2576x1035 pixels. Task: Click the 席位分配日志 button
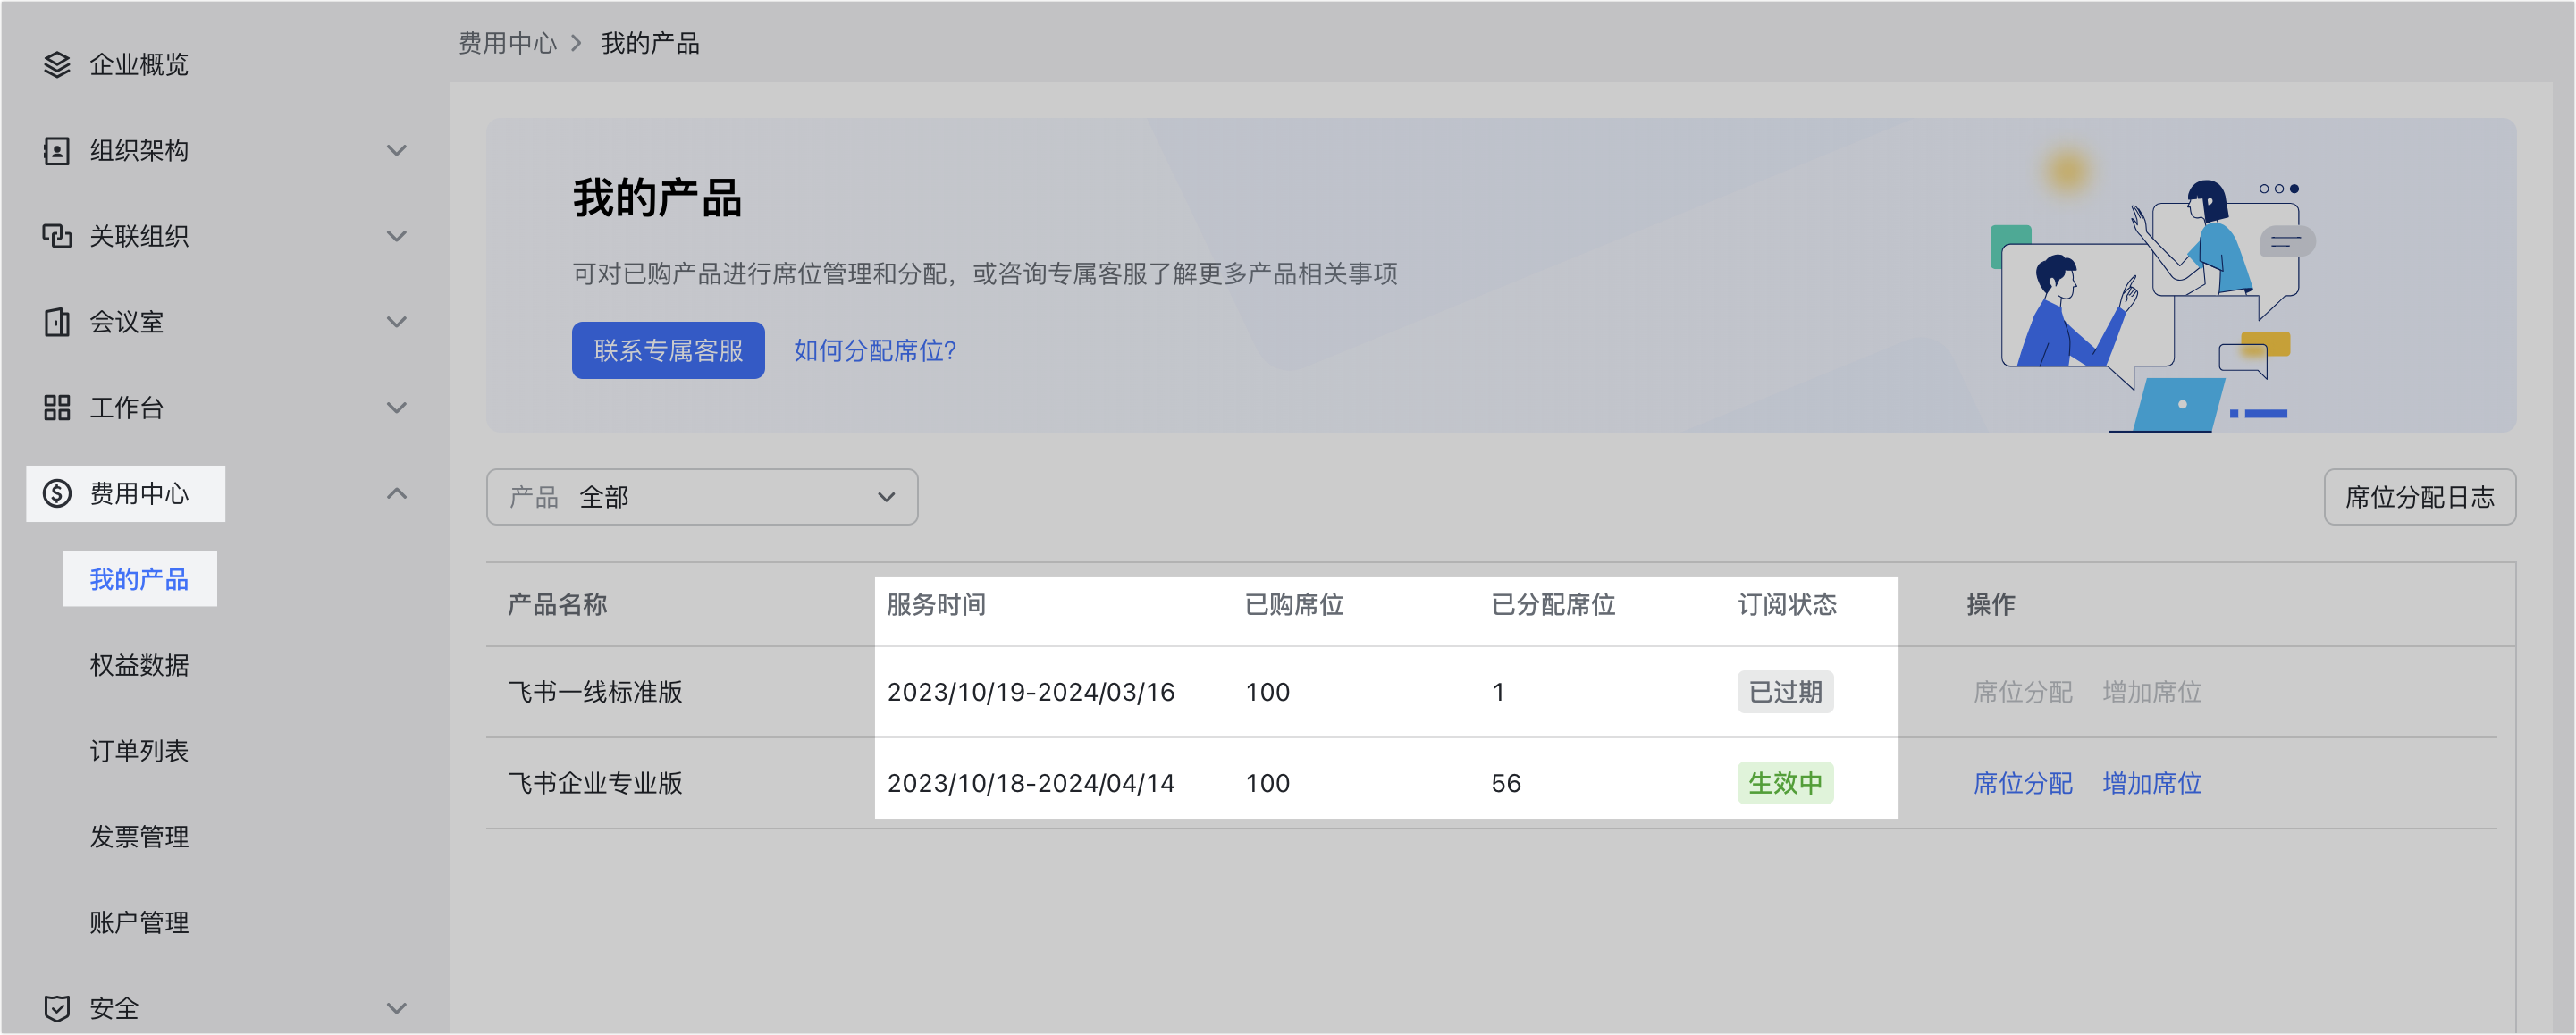pos(2419,497)
